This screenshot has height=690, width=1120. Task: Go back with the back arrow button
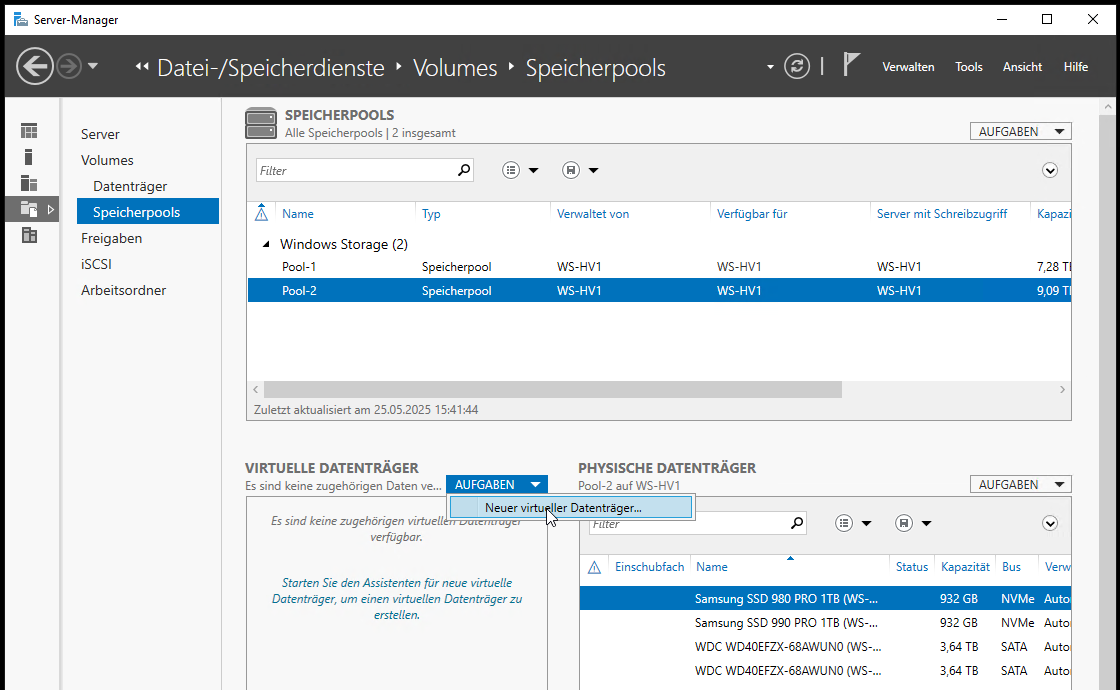pyautogui.click(x=34, y=66)
